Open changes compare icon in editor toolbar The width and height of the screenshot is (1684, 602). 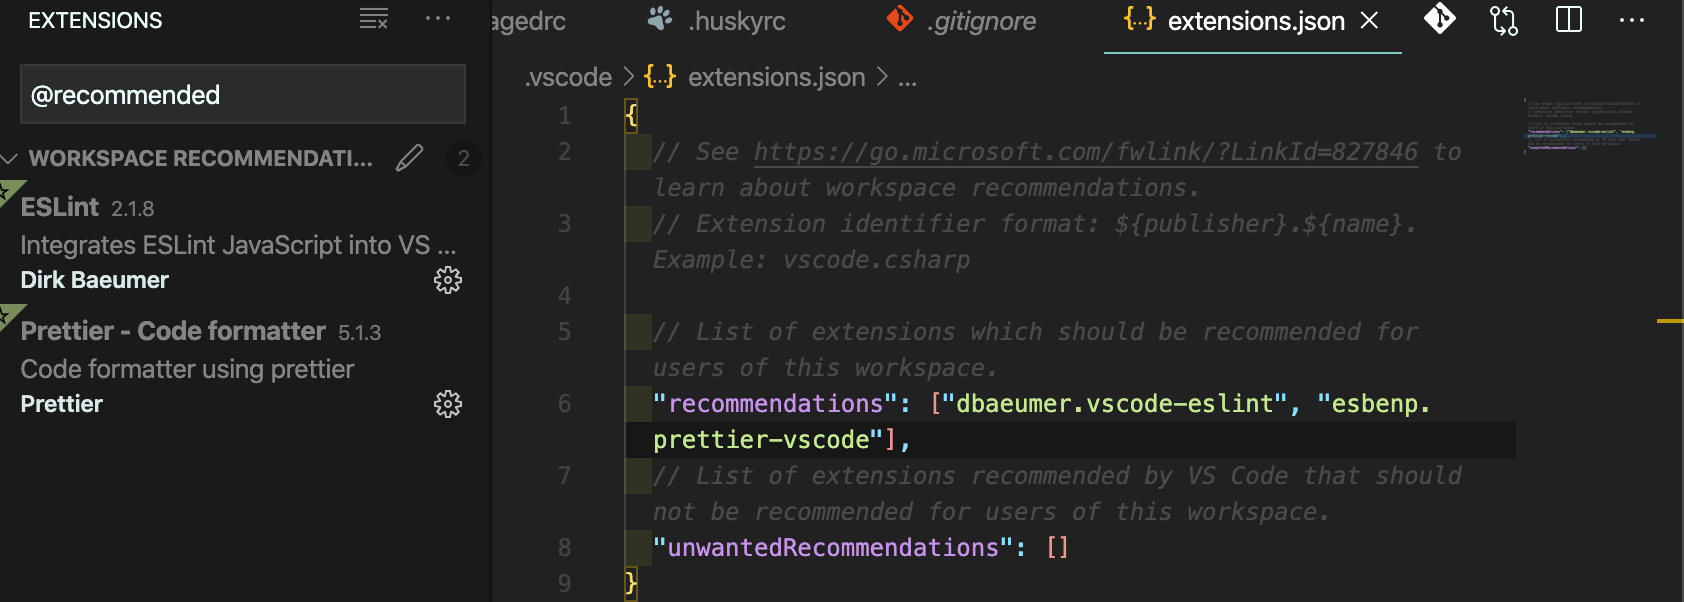1504,20
